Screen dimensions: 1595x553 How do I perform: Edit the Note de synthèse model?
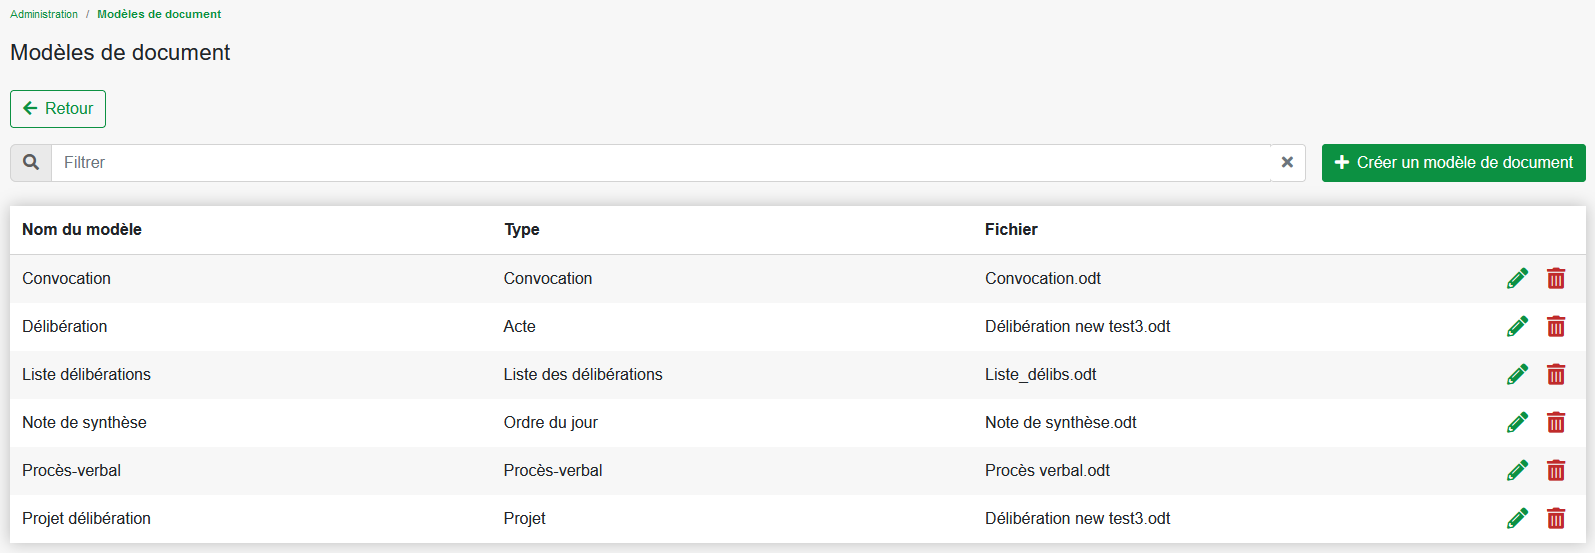1517,422
